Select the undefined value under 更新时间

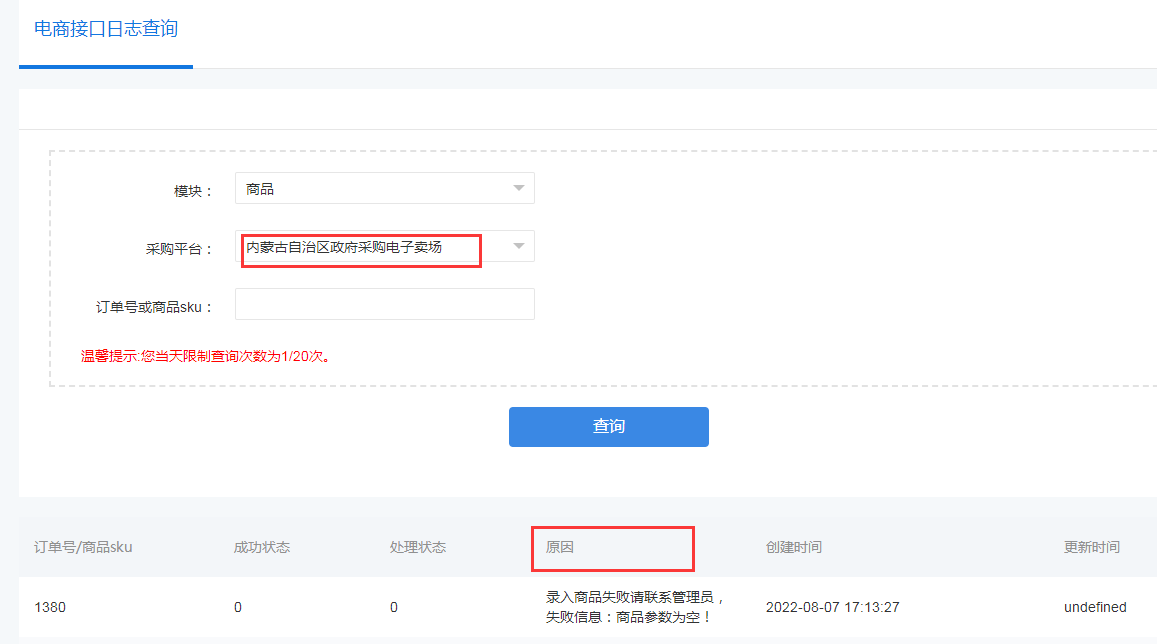click(1095, 607)
